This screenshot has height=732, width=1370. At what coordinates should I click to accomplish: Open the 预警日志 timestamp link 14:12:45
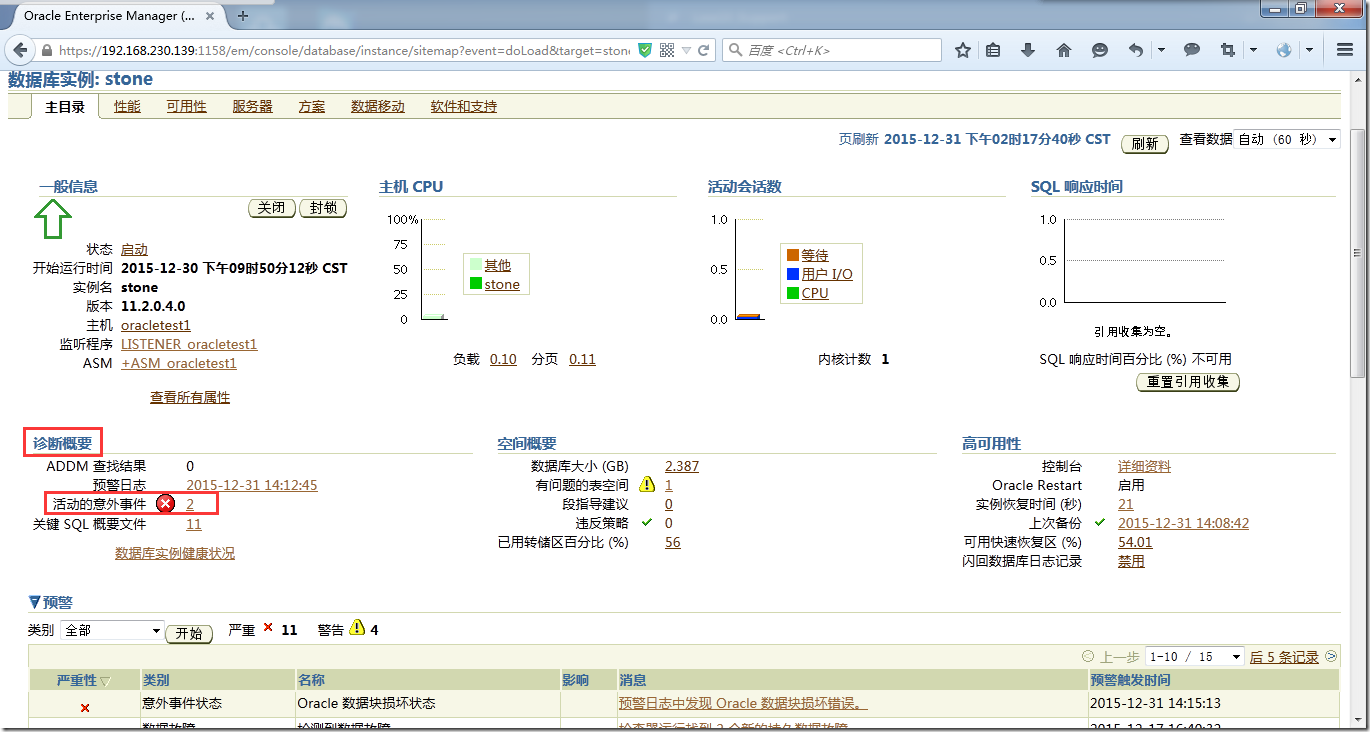(x=252, y=485)
